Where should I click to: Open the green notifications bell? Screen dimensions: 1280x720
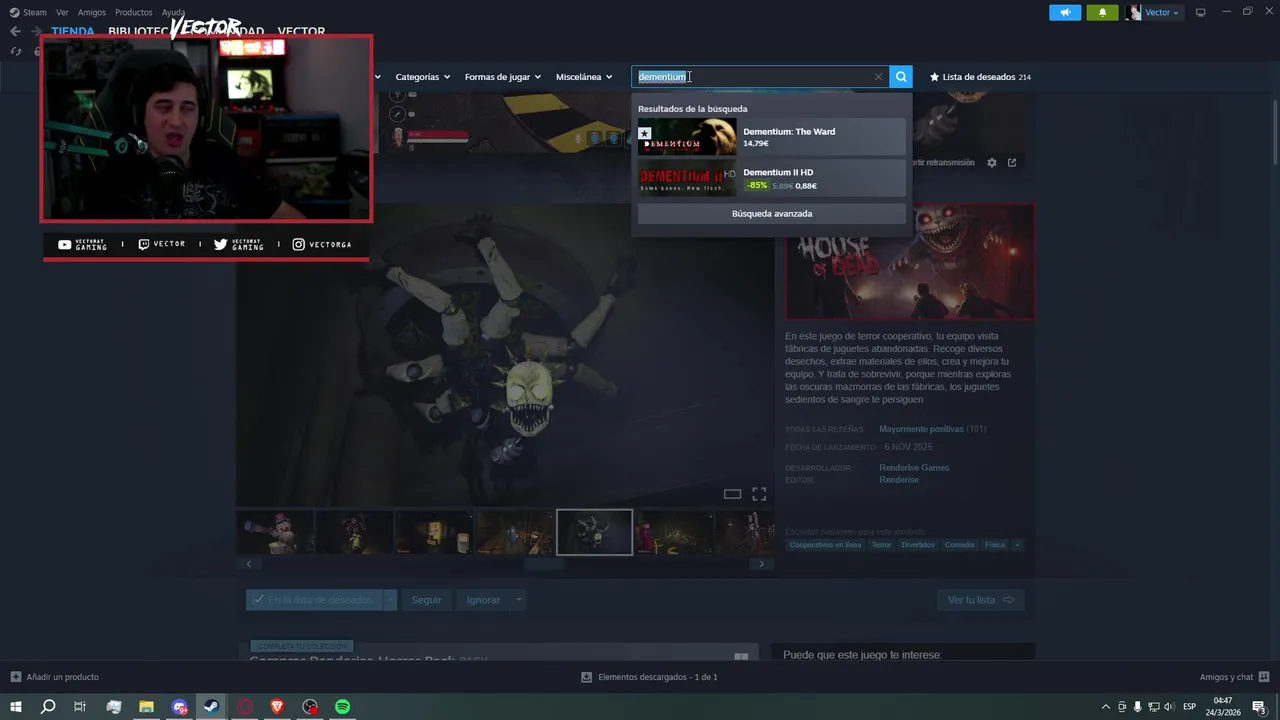click(x=1102, y=12)
